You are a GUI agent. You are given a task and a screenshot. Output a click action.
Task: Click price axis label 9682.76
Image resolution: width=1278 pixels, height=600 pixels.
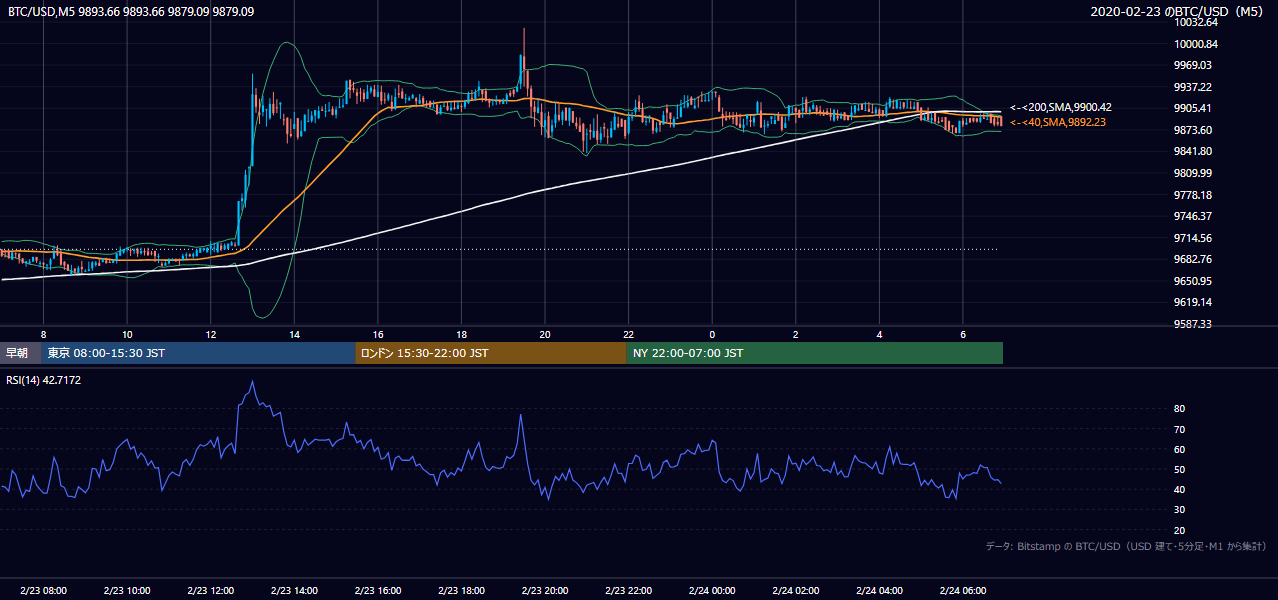coord(1193,259)
